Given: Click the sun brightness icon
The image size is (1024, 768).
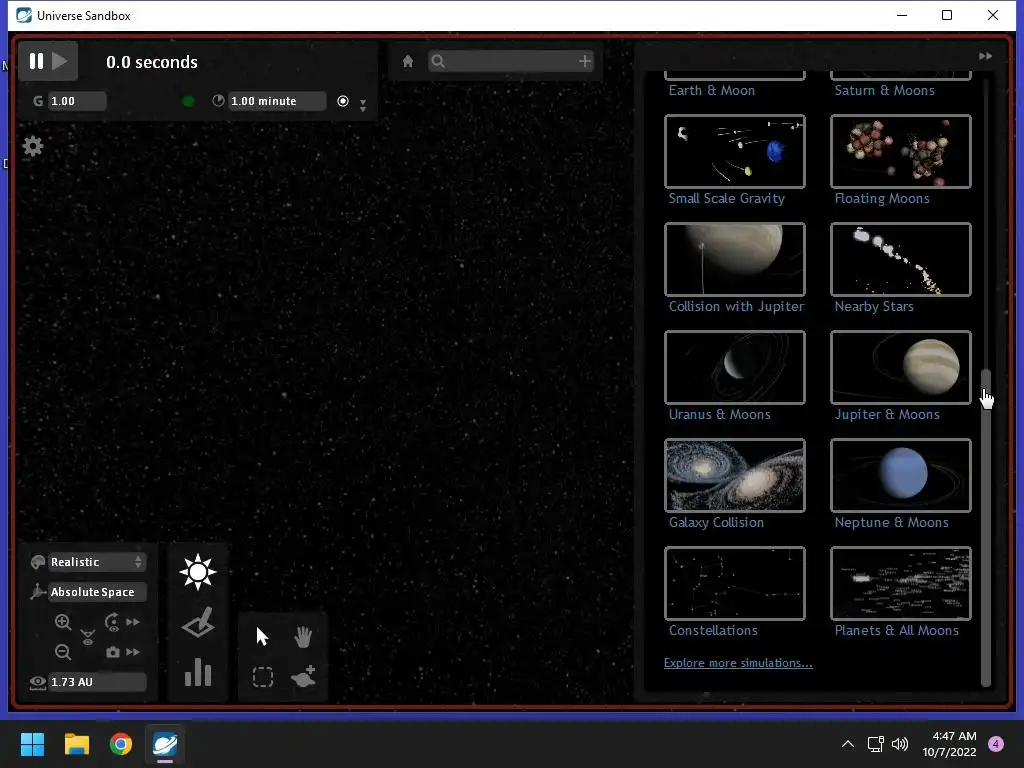Looking at the screenshot, I should 198,572.
